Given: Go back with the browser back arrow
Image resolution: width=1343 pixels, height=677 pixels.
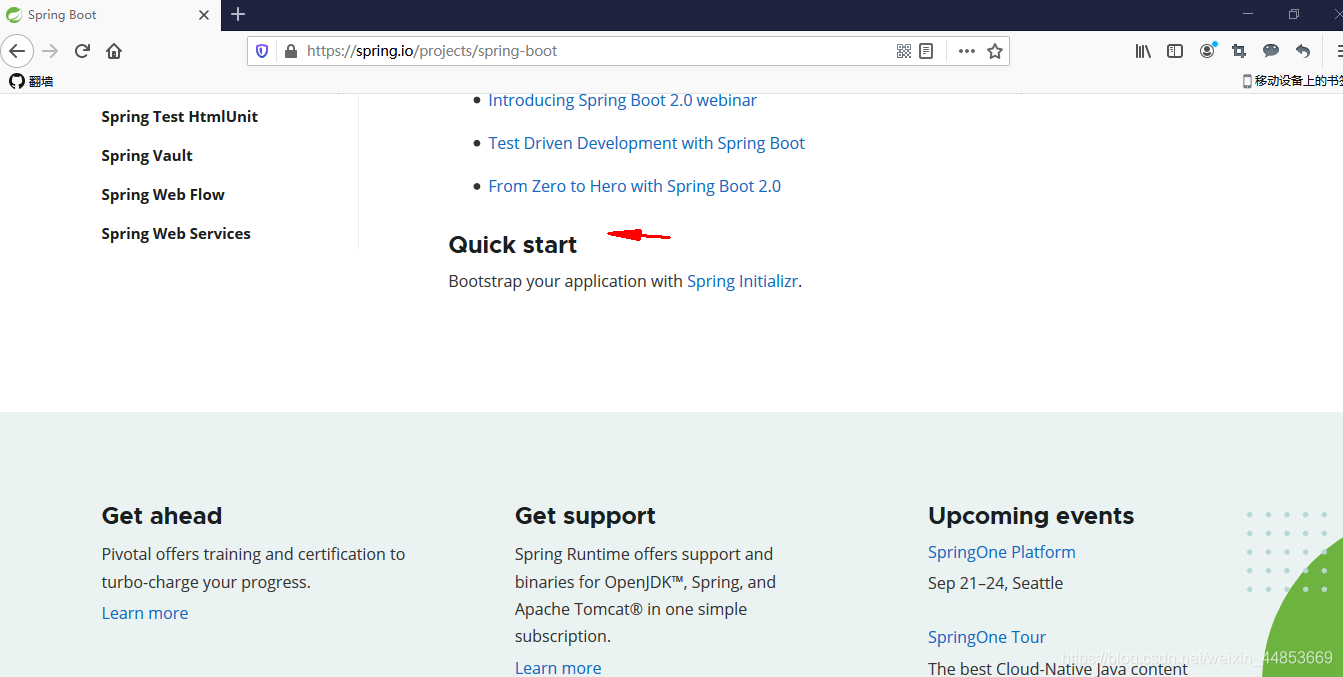Looking at the screenshot, I should tap(18, 51).
